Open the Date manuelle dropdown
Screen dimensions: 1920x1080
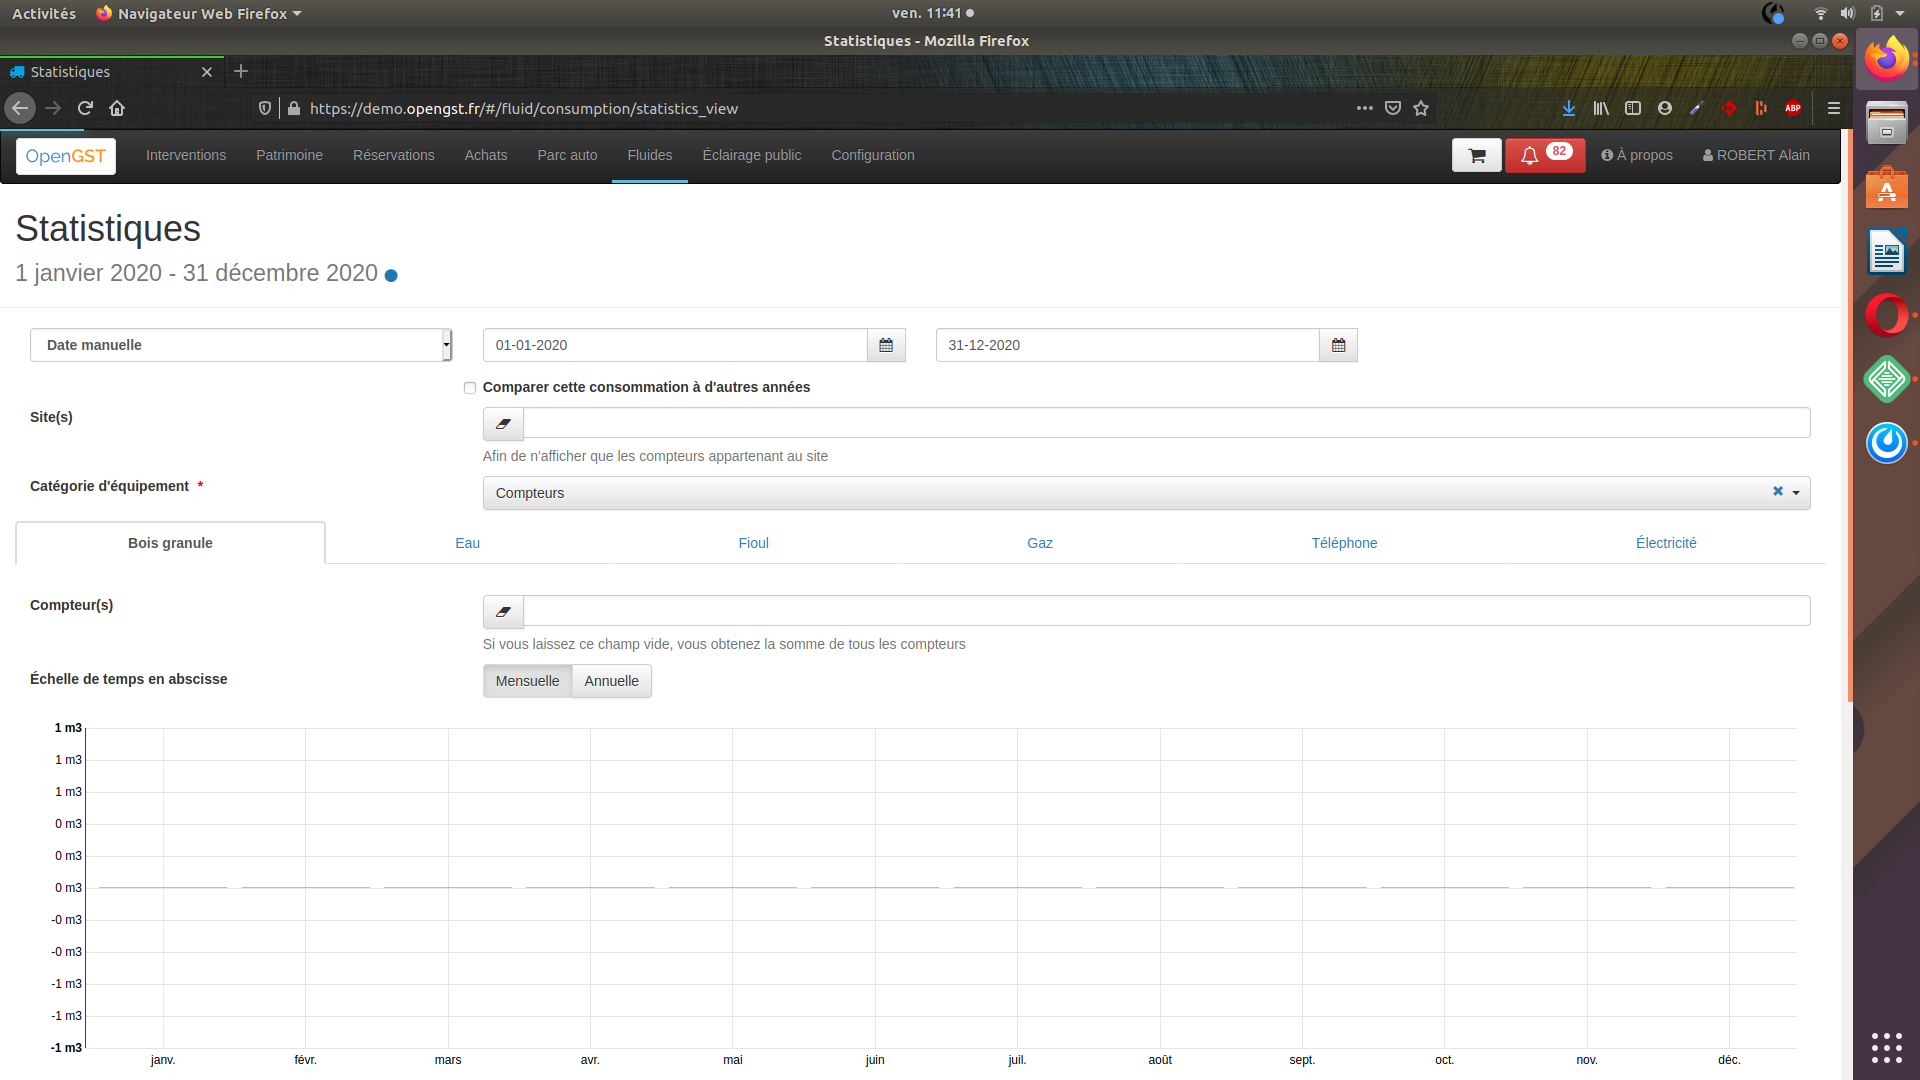pos(240,345)
